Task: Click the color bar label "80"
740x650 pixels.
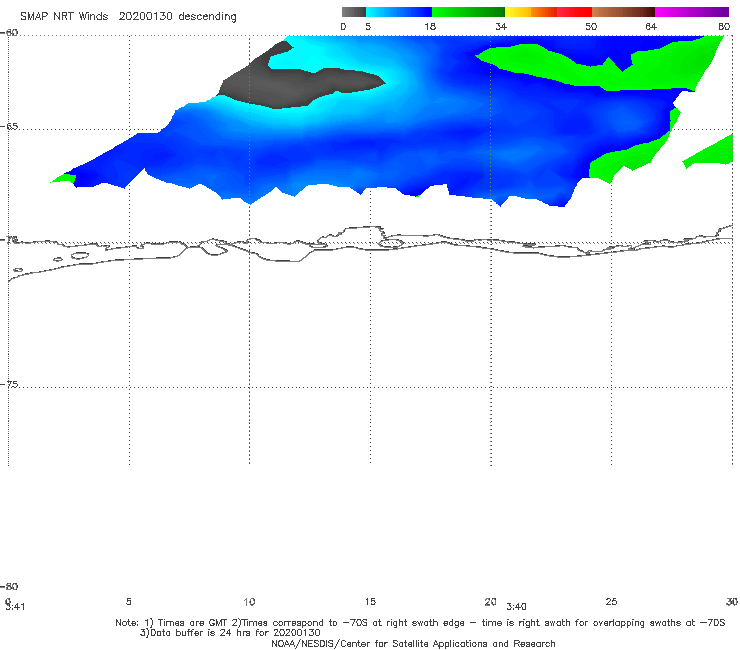Action: coord(724,27)
